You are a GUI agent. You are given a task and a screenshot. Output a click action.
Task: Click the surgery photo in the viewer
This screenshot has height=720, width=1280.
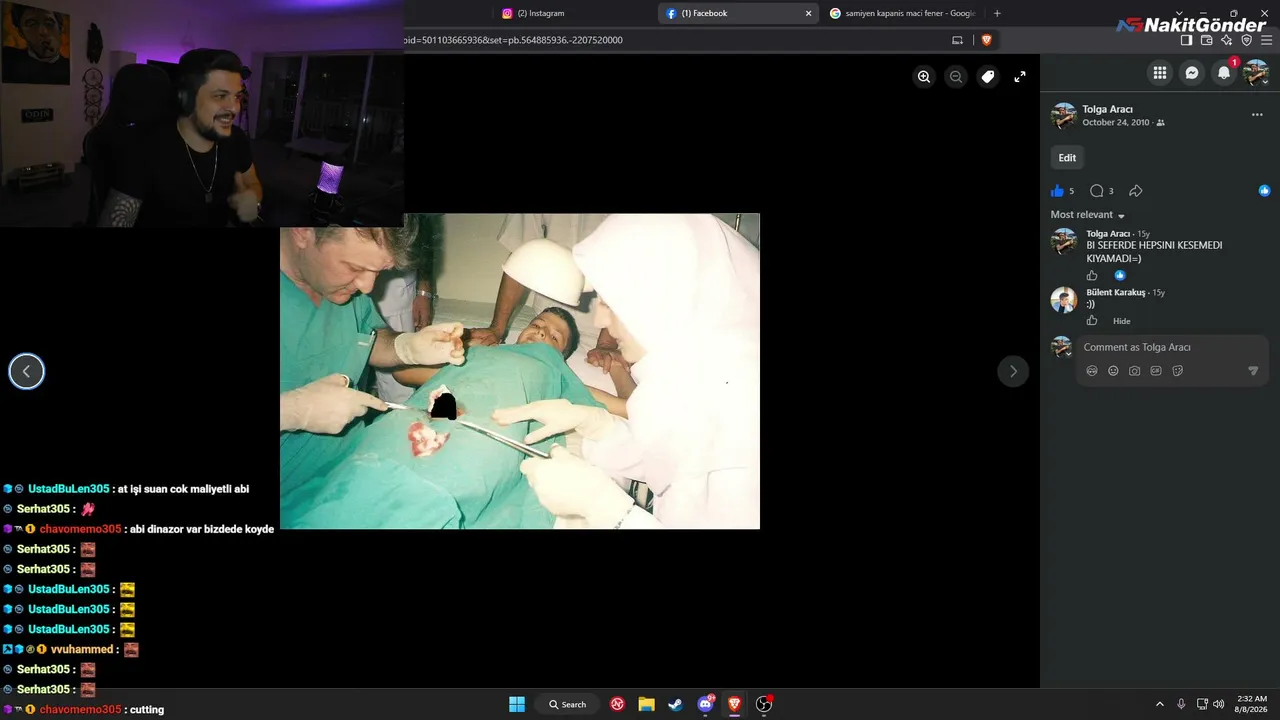point(520,371)
